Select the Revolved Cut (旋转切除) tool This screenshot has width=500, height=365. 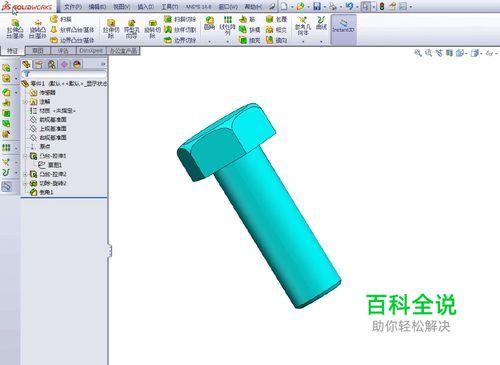152,29
